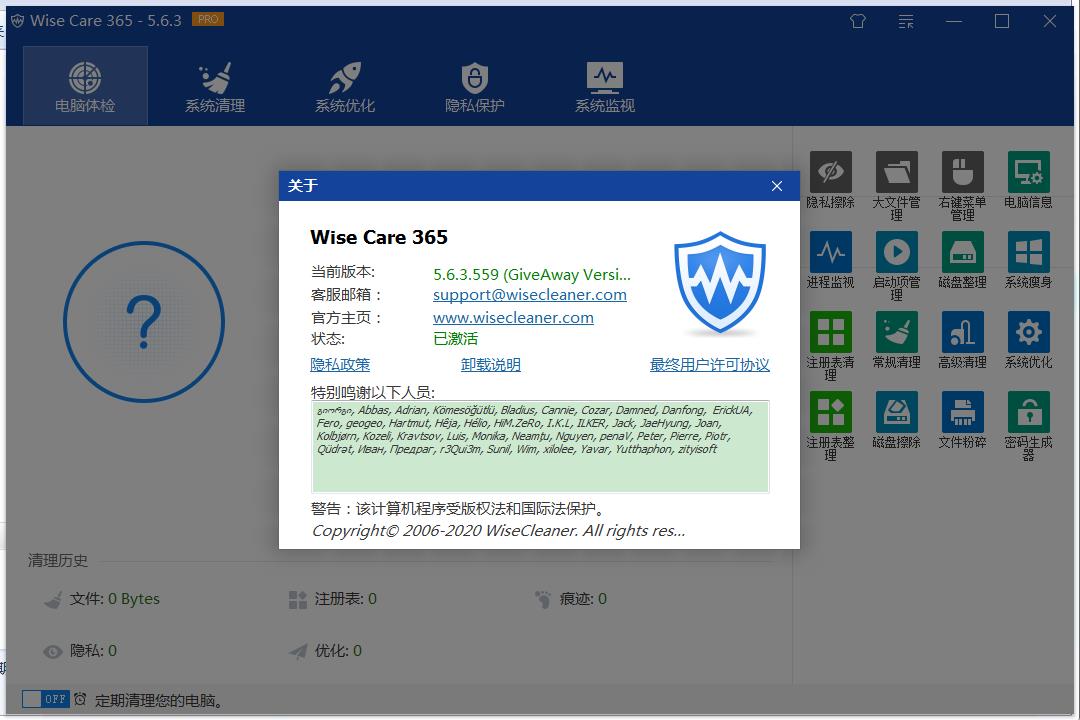This screenshot has width=1080, height=720.
Task: Open the title bar menu list icon
Action: 906,21
